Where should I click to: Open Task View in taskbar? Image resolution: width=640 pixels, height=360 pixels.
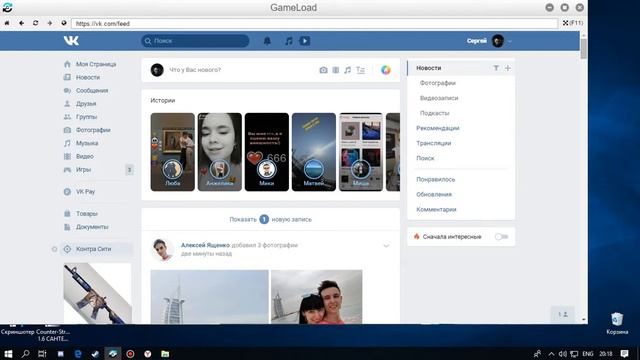coord(42,353)
